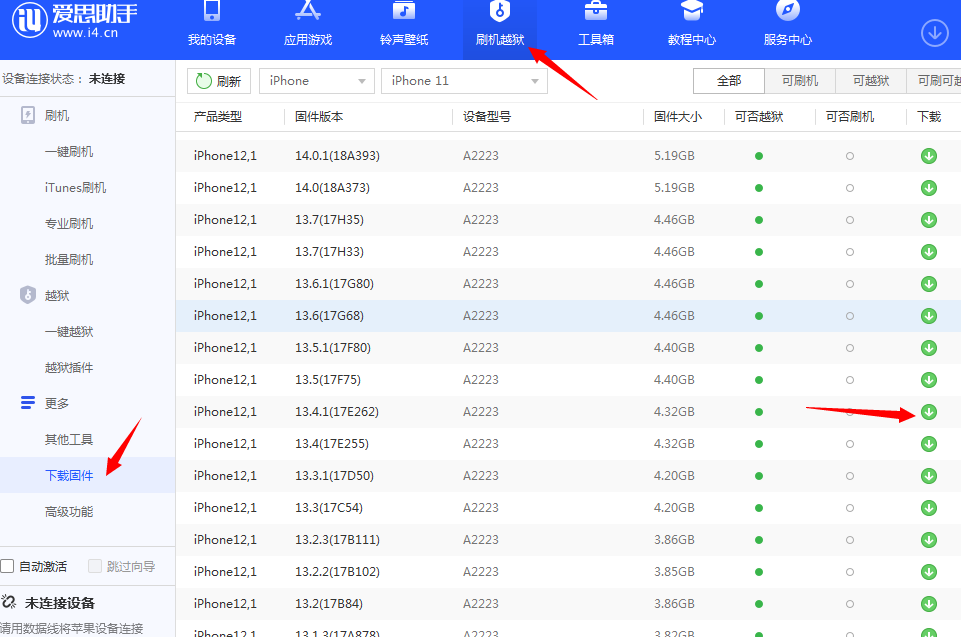Download firmware 14.0.1(18A393)

[929, 156]
